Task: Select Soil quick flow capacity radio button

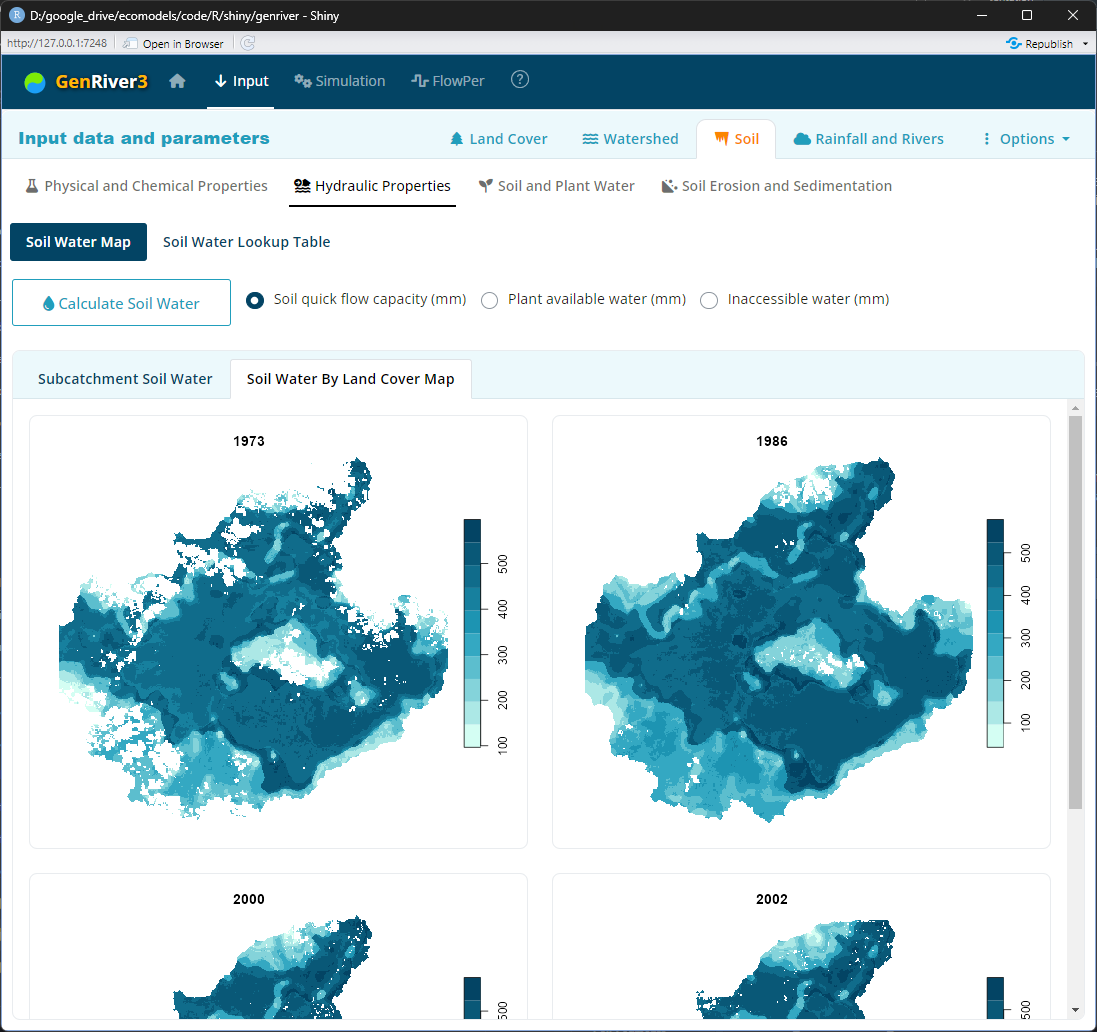Action: [255, 300]
